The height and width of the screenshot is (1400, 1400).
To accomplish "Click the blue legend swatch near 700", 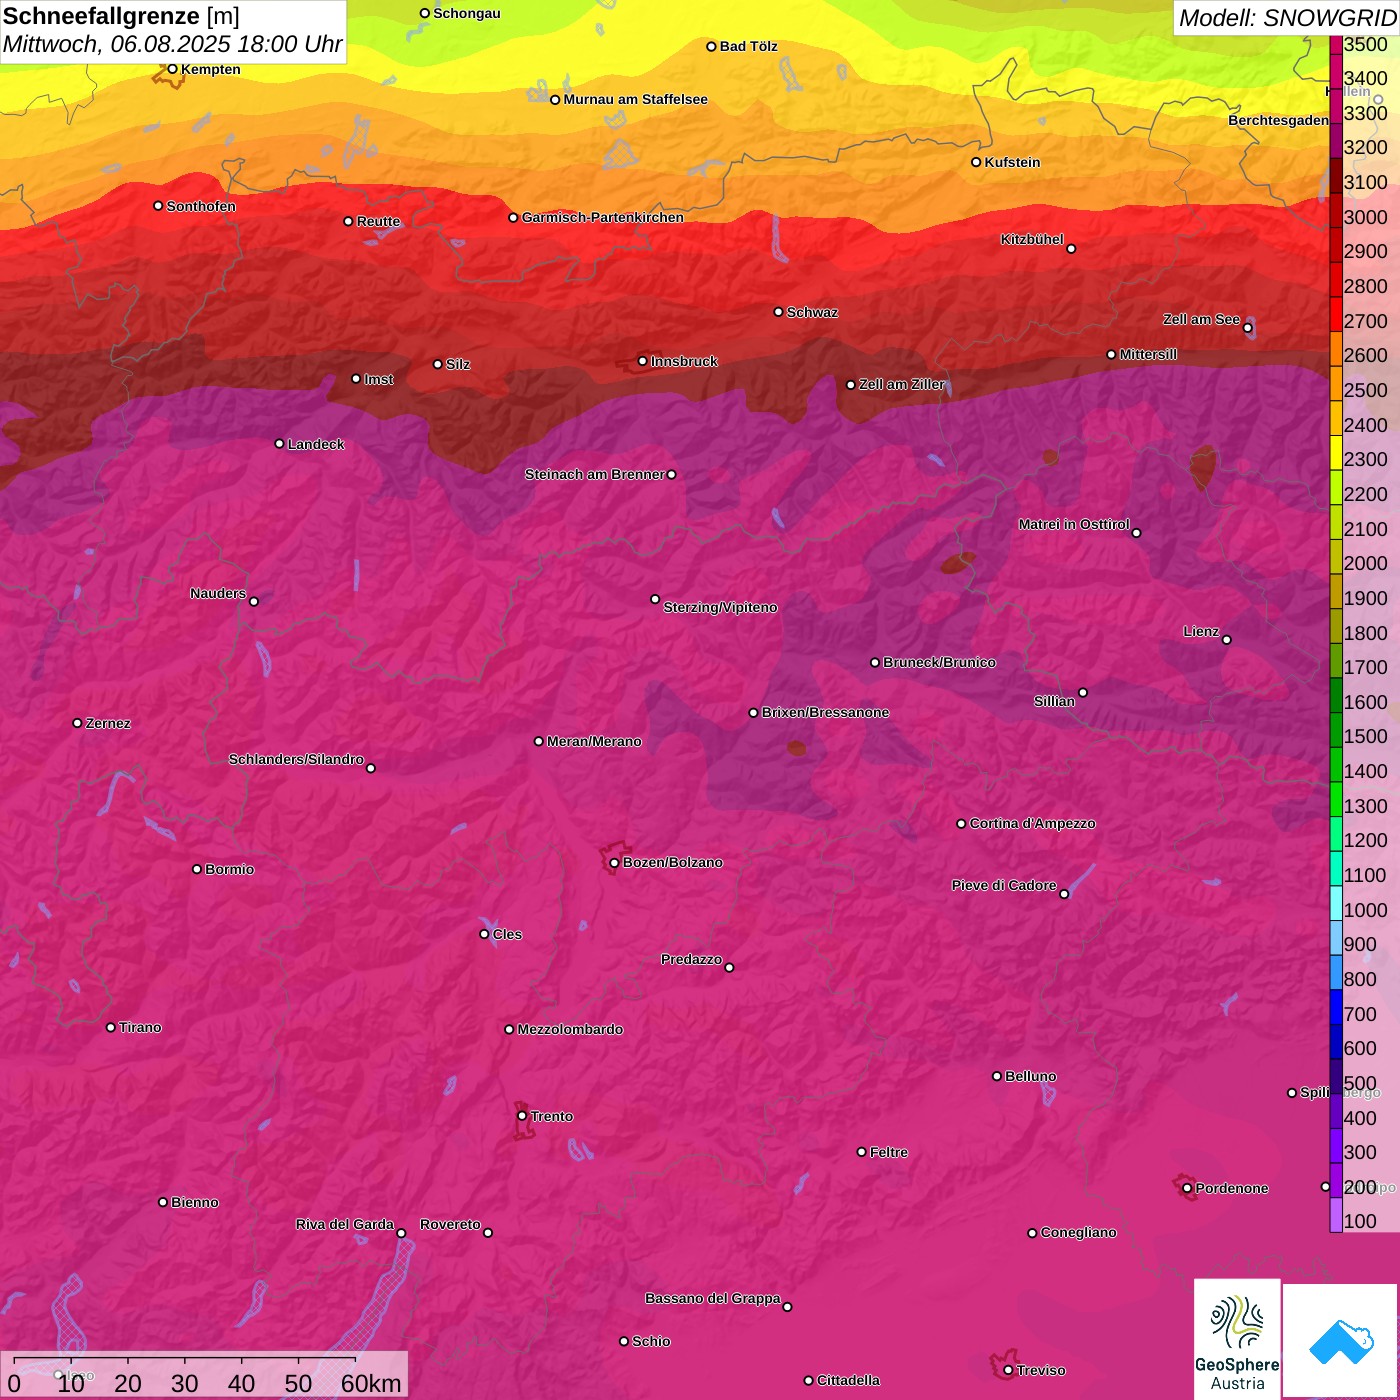I will point(1336,1007).
